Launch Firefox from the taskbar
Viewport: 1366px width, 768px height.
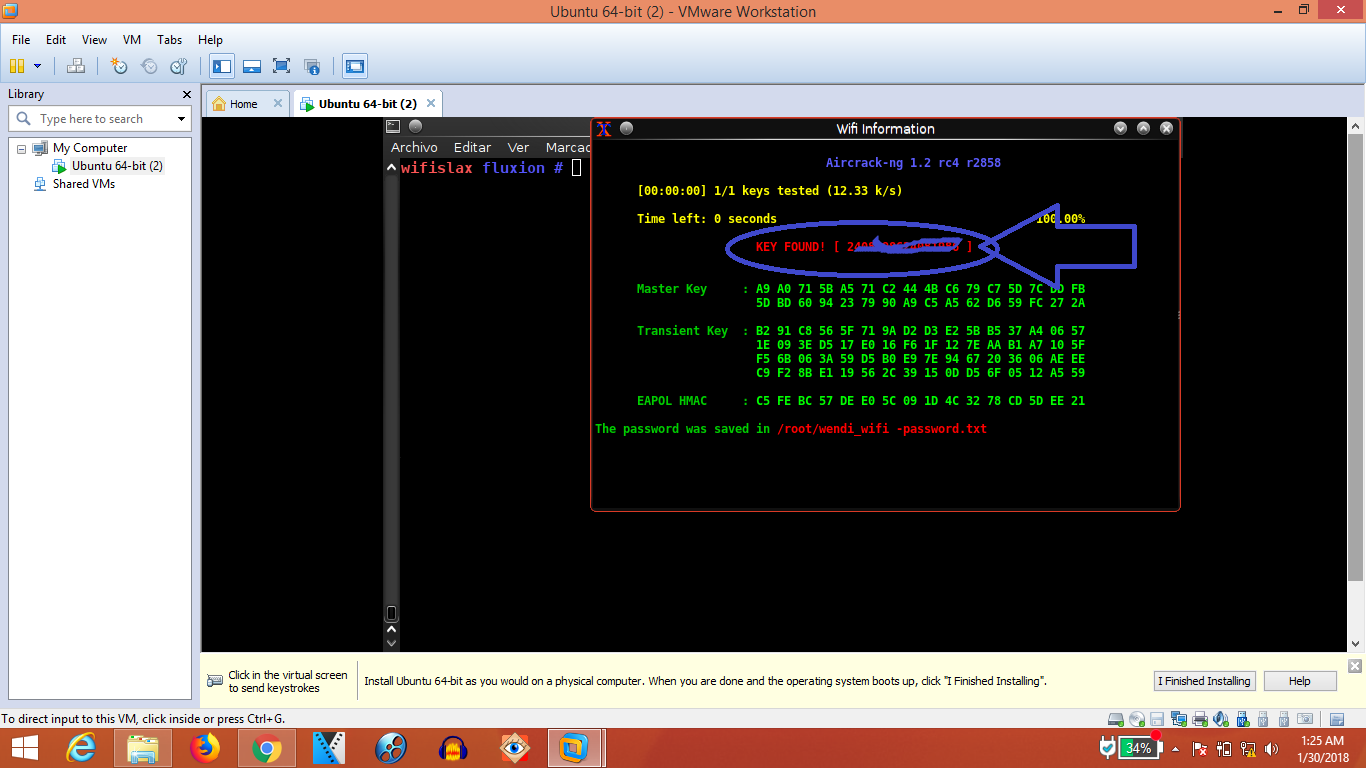(x=205, y=748)
